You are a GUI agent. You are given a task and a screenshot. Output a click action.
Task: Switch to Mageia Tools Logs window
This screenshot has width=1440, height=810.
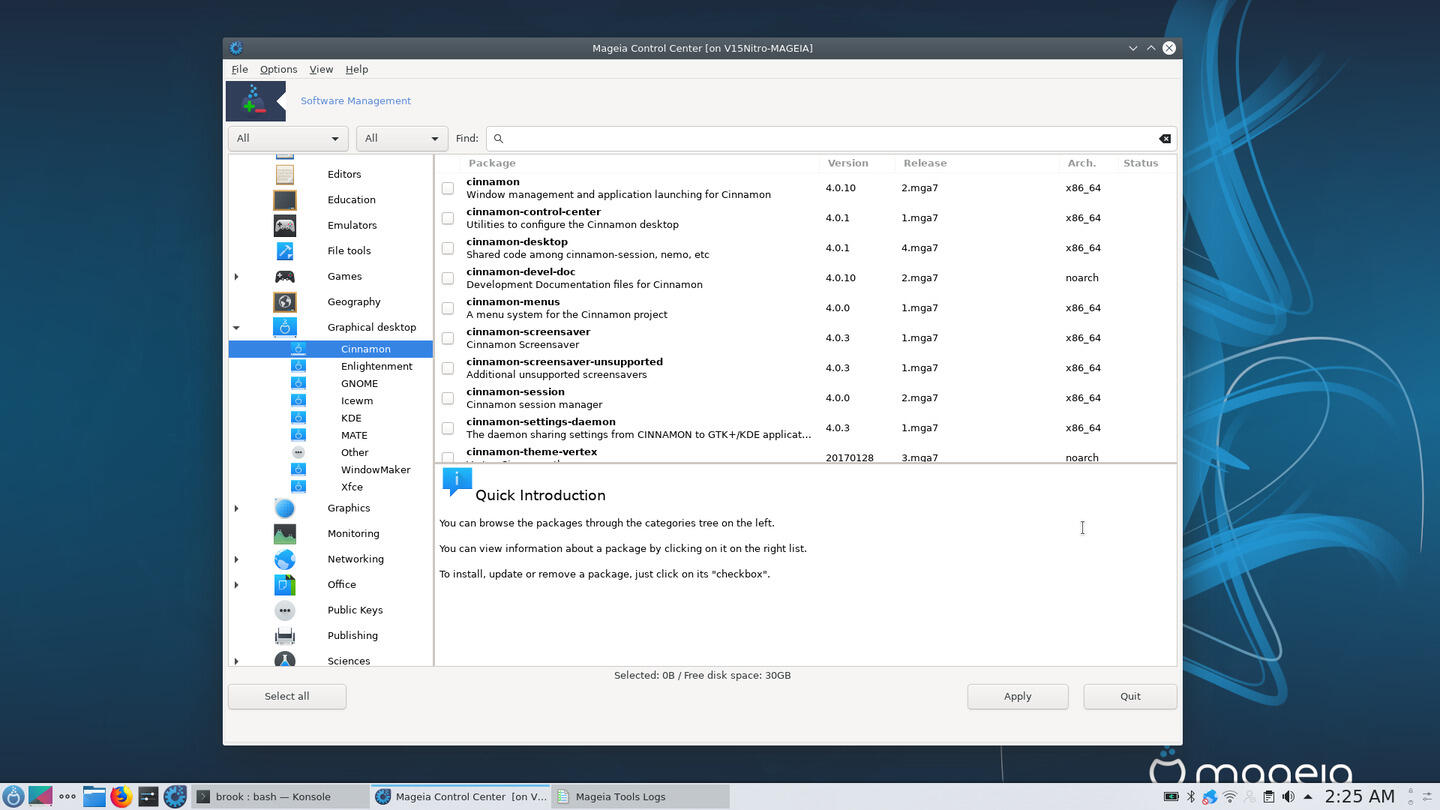tap(640, 797)
